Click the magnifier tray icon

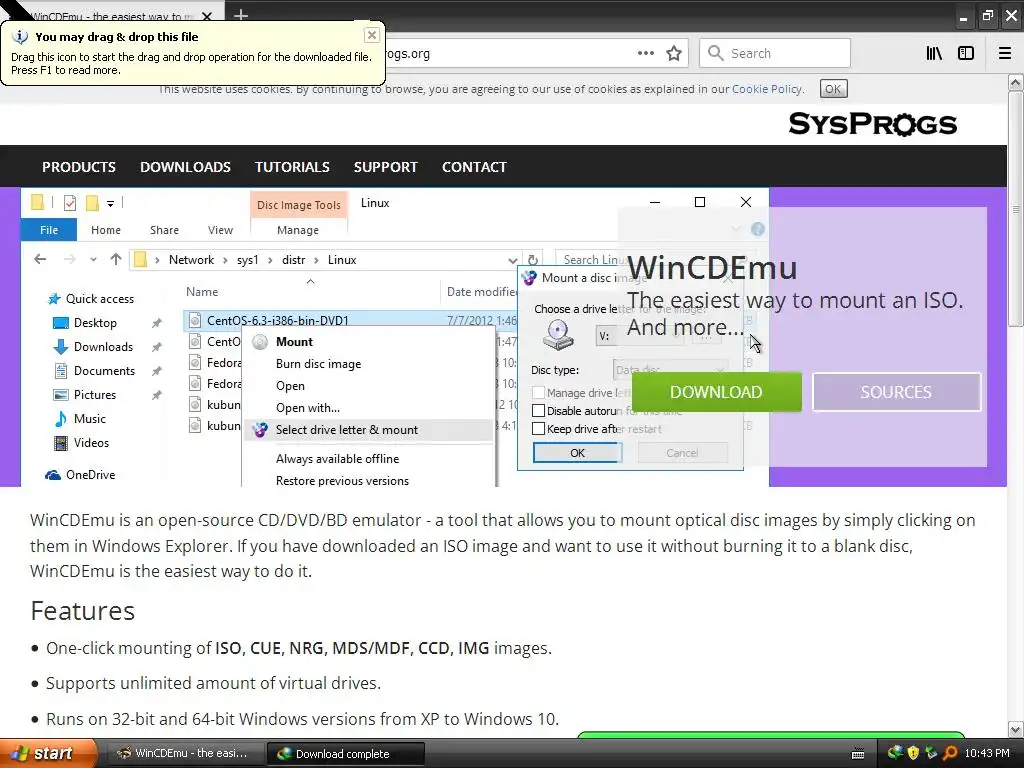[x=950, y=753]
